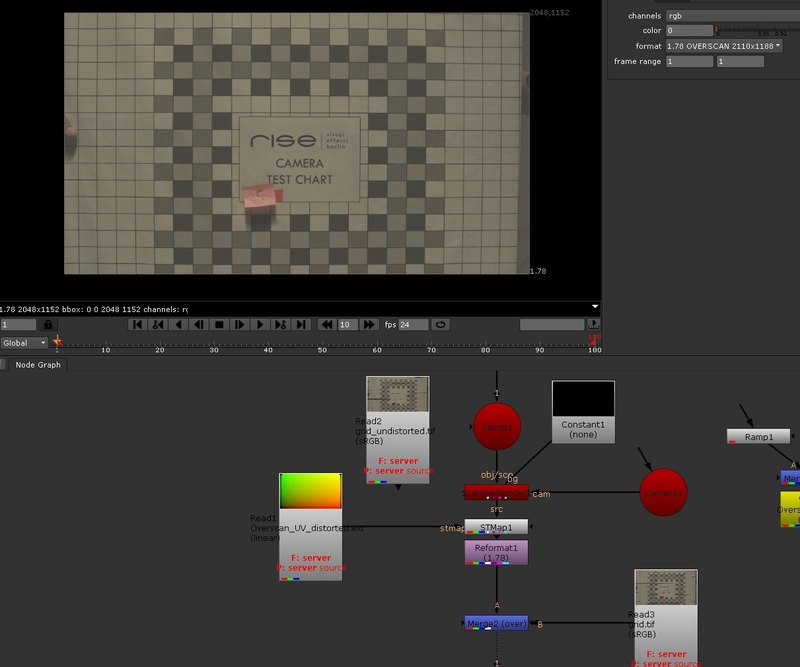This screenshot has width=800, height=667.
Task: Select the Camera1 node
Action: (664, 493)
